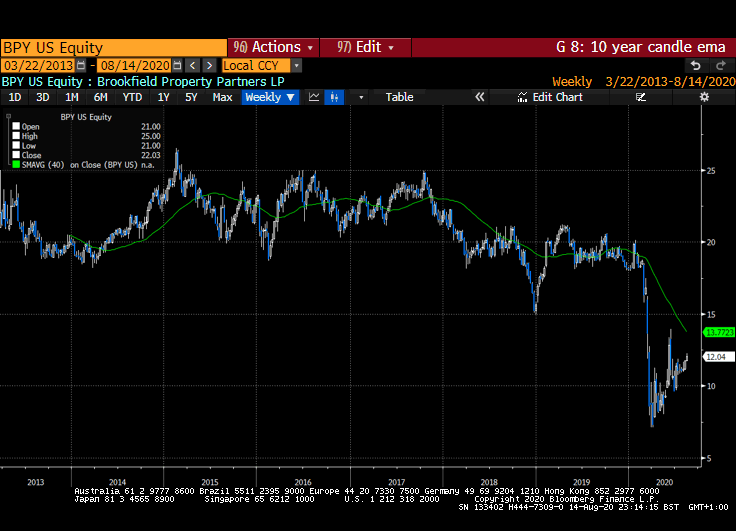736x531 pixels.
Task: Toggle the High series legend box
Action: point(17,136)
